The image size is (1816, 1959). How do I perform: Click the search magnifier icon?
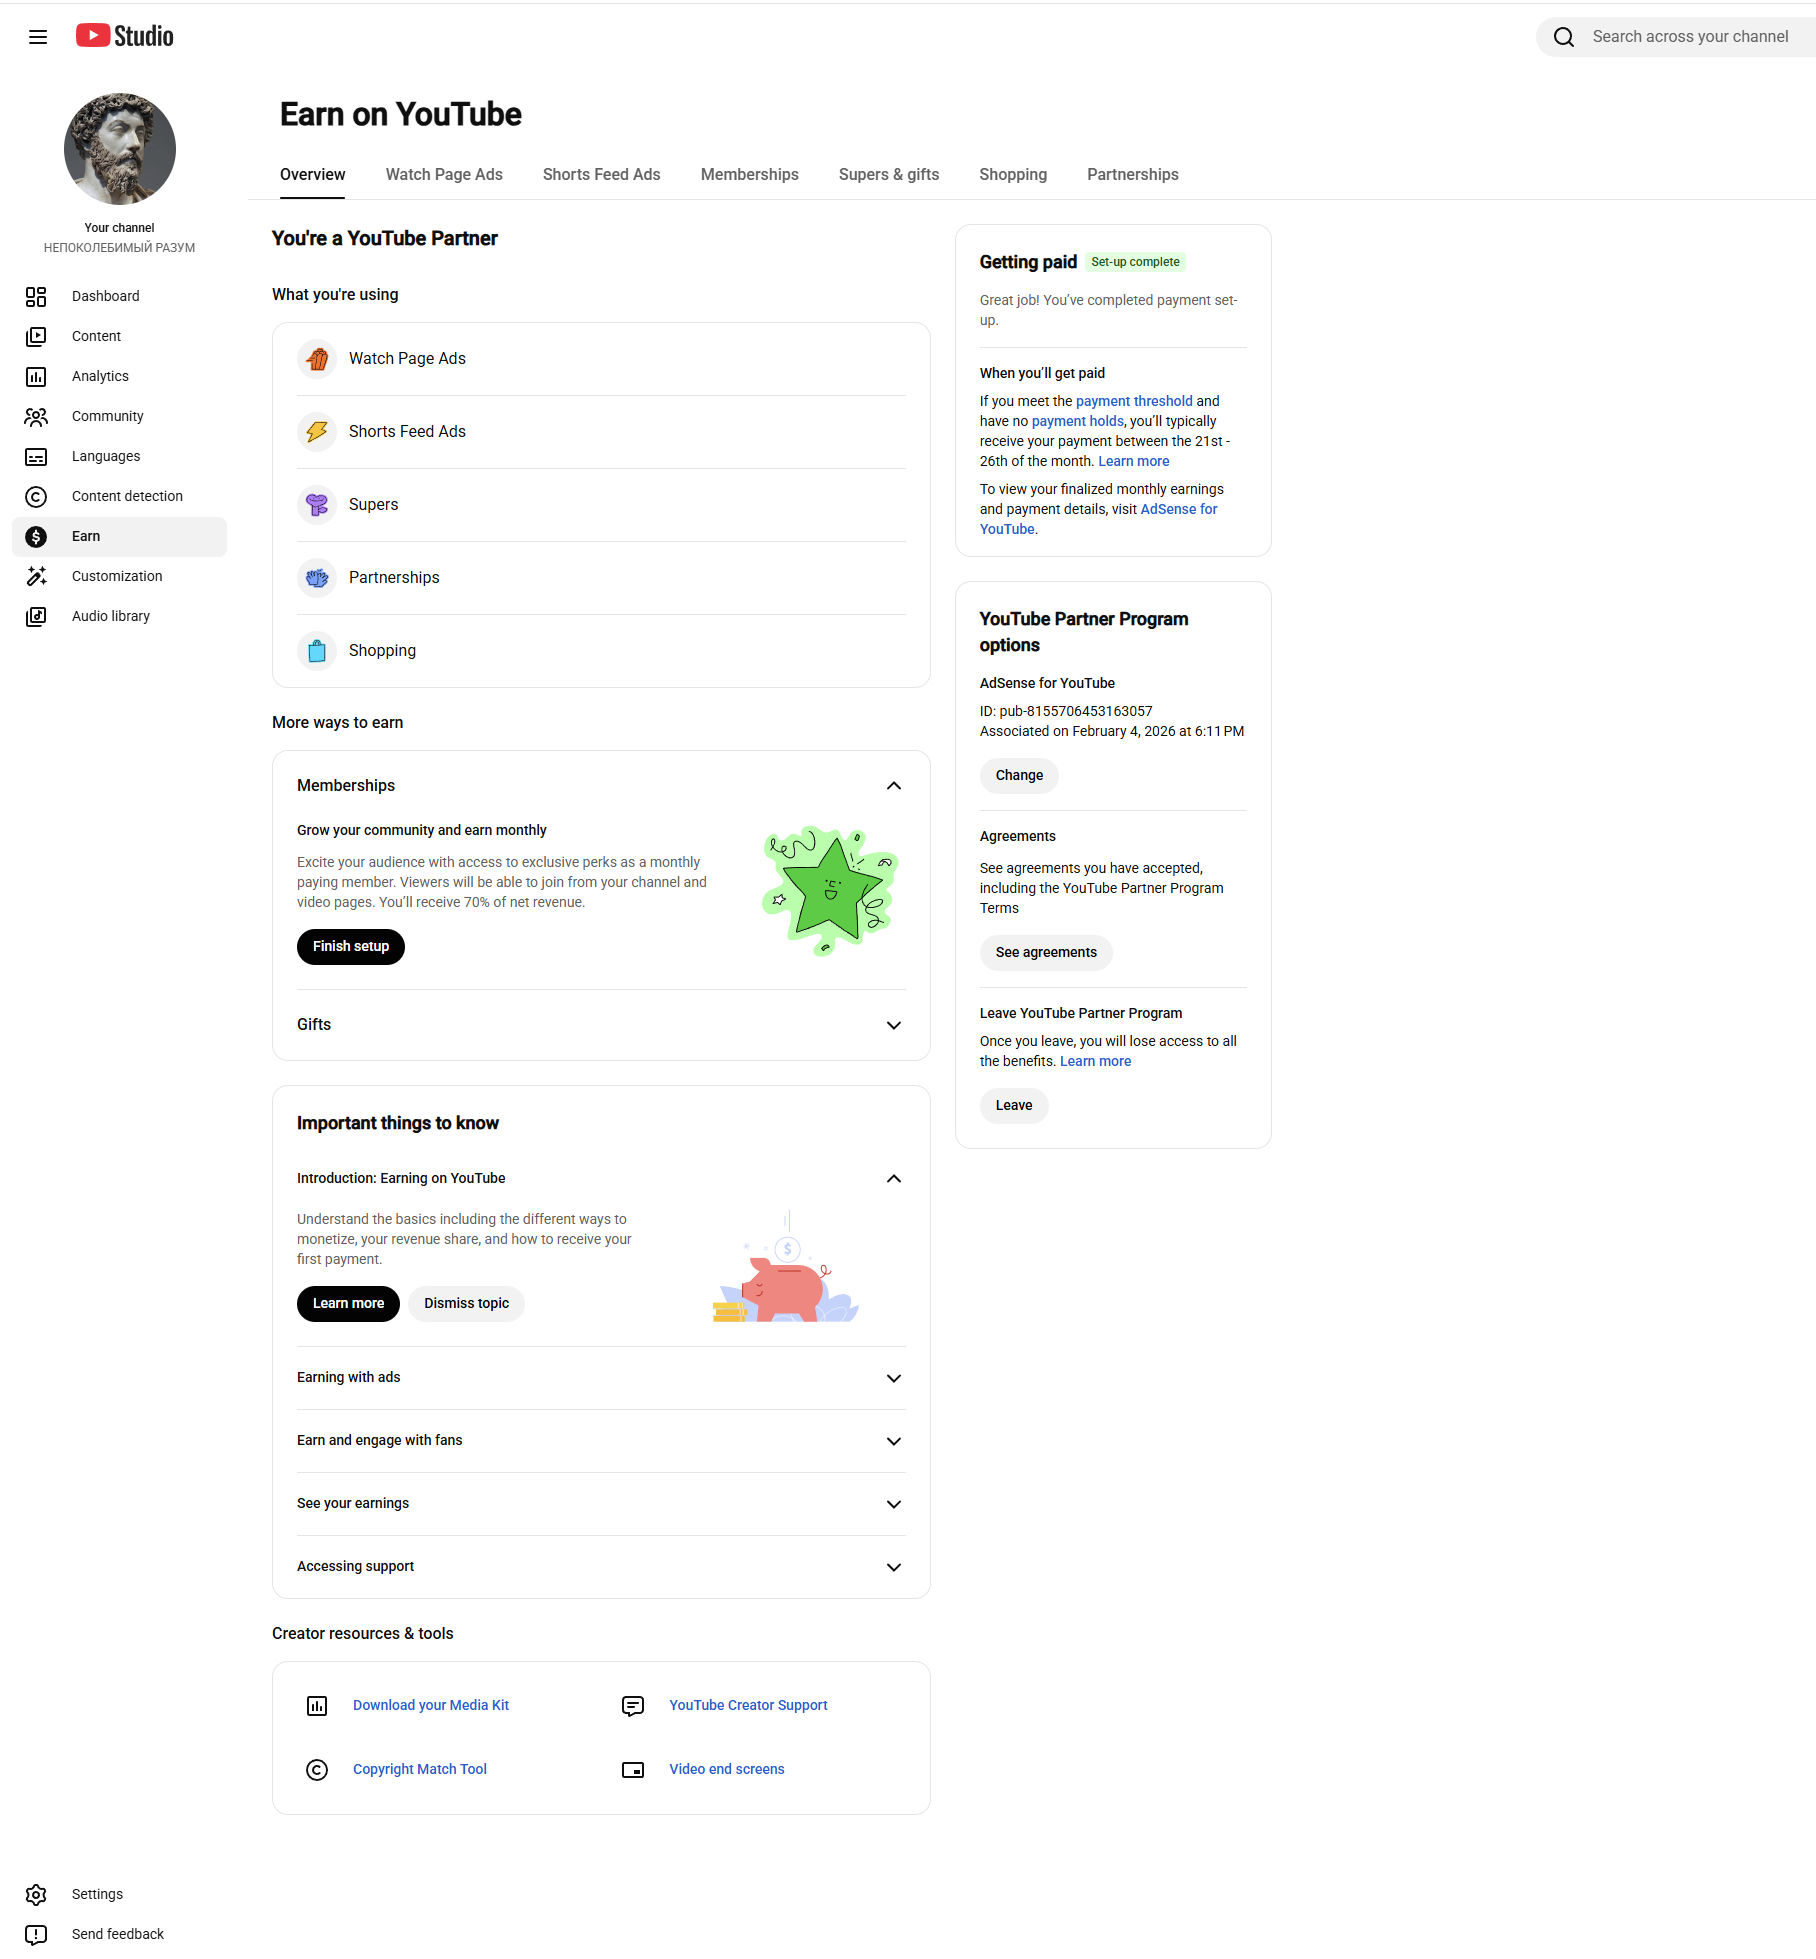(1564, 37)
